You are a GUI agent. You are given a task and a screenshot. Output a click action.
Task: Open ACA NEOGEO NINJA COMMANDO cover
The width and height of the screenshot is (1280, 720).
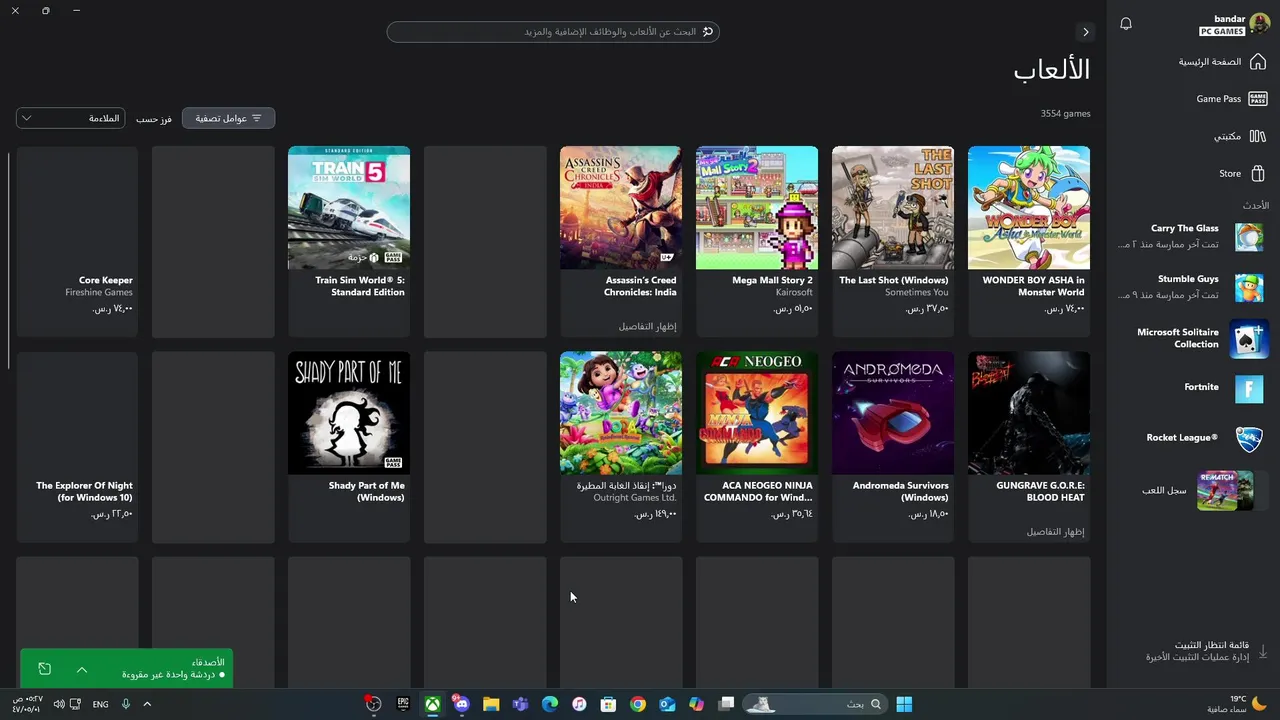[x=757, y=413]
